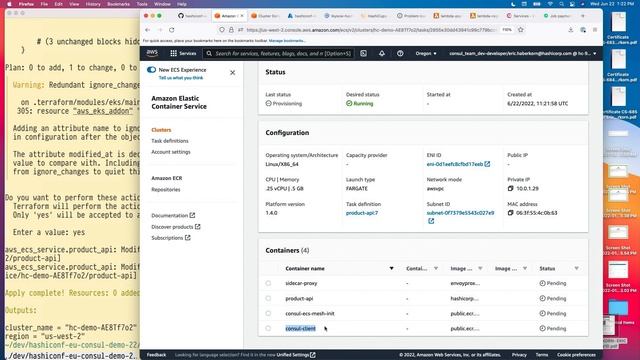Open a new browser tab with plus
Image resolution: width=640 pixels, height=360 pixels.
click(x=583, y=16)
